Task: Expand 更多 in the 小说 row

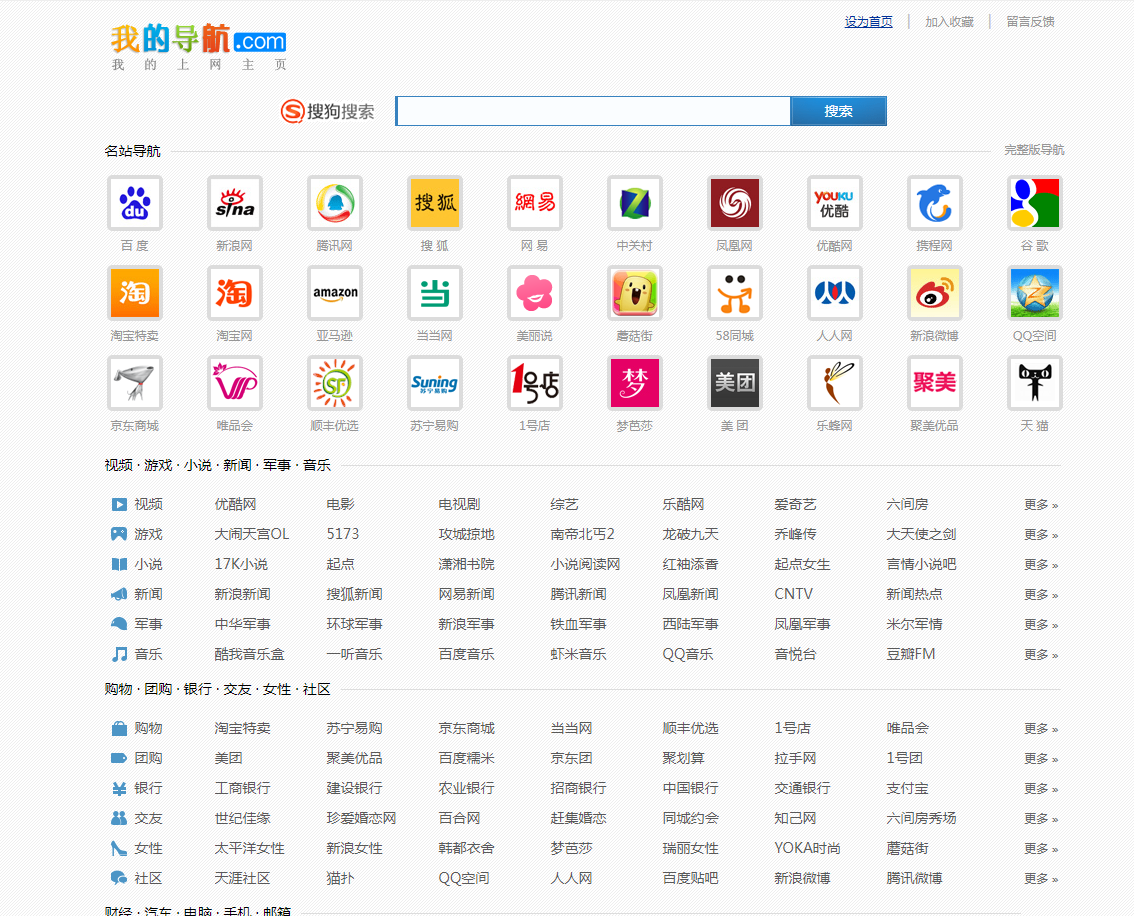Action: pos(1041,565)
